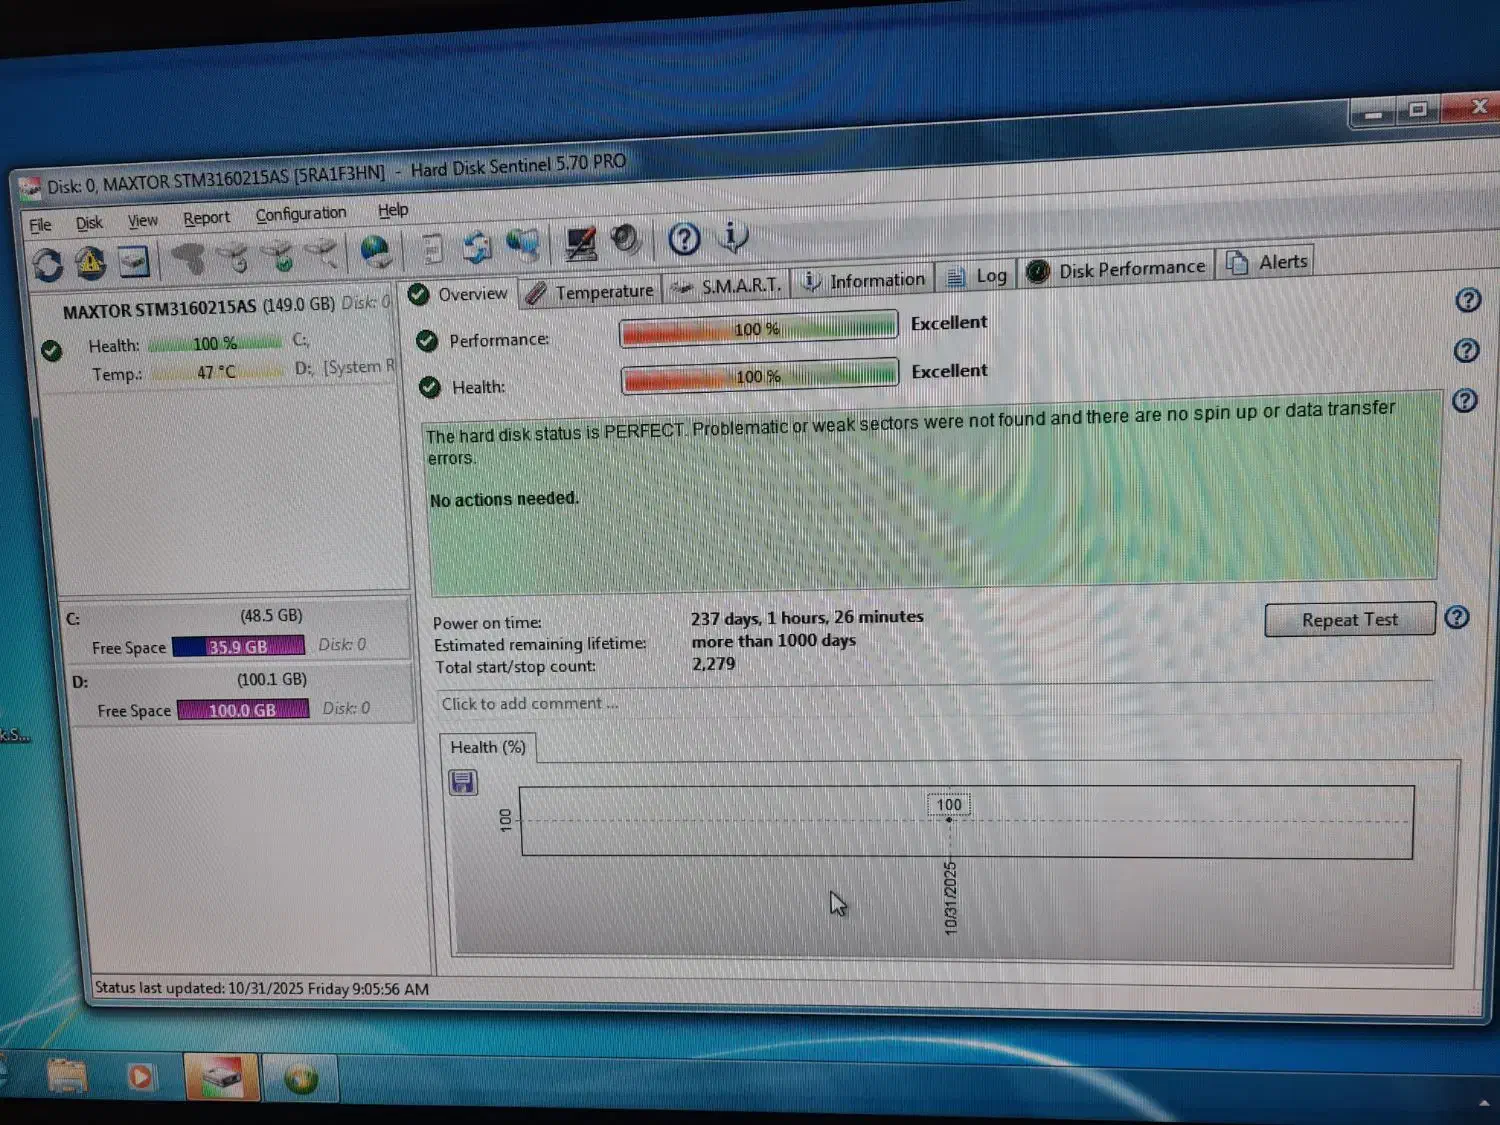Open the Report menu
This screenshot has width=1500, height=1125.
tap(206, 218)
